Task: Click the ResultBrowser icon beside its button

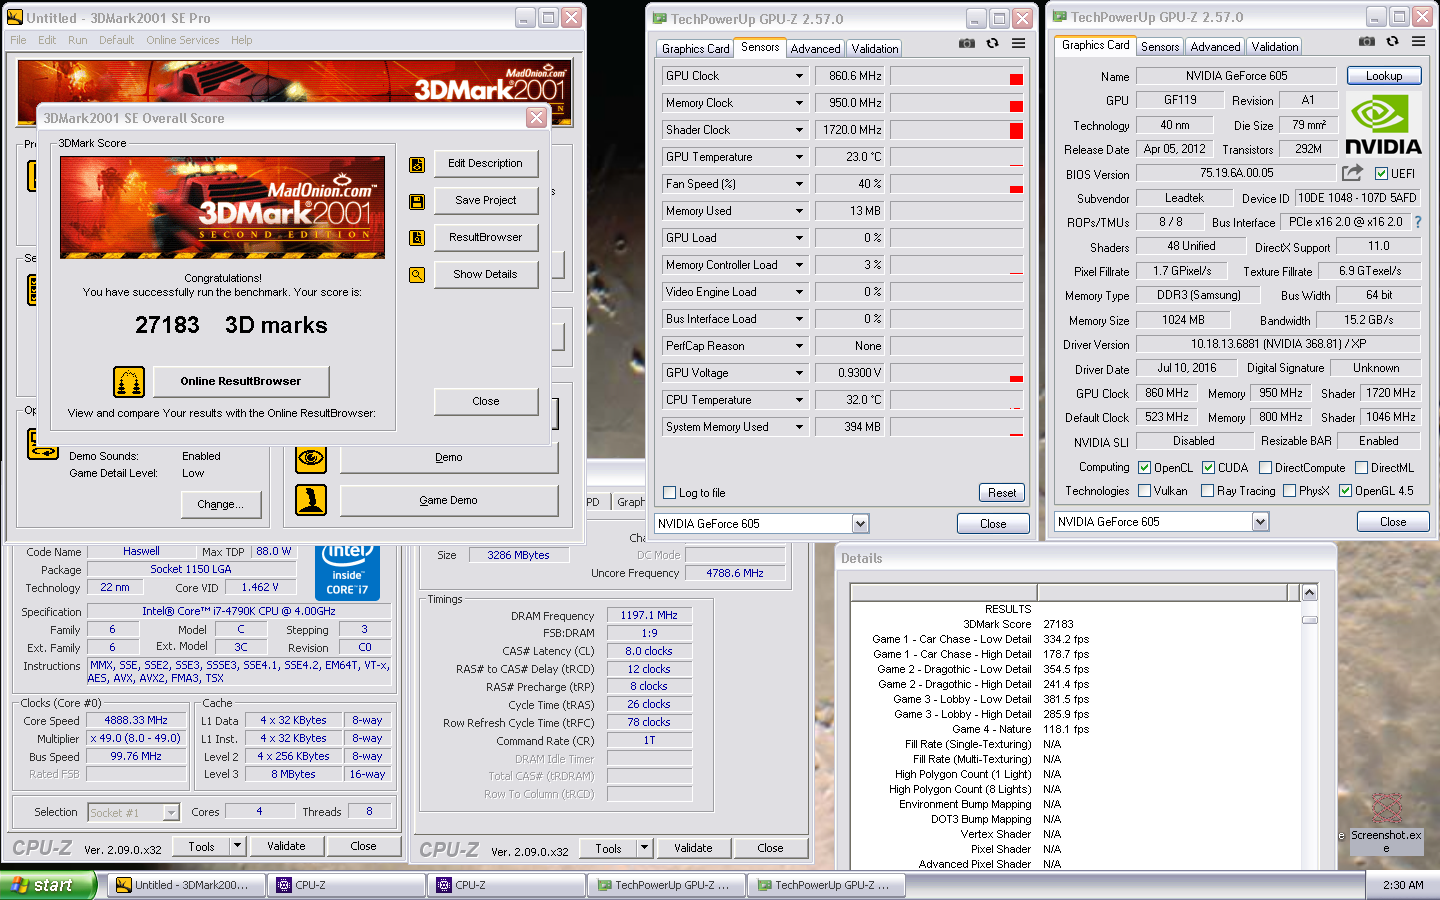Action: (x=417, y=238)
